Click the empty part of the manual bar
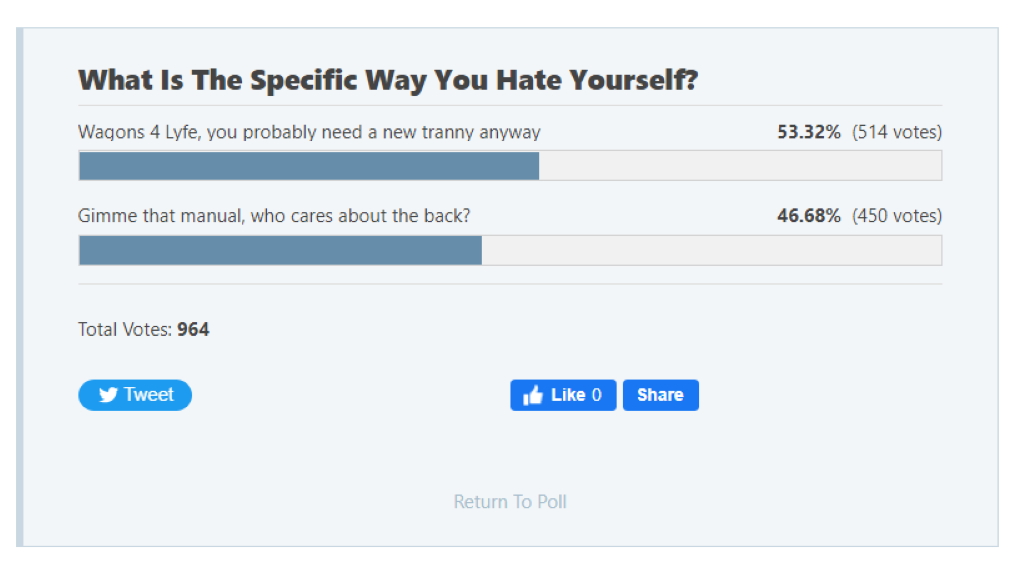Image resolution: width=1024 pixels, height=576 pixels. click(711, 251)
